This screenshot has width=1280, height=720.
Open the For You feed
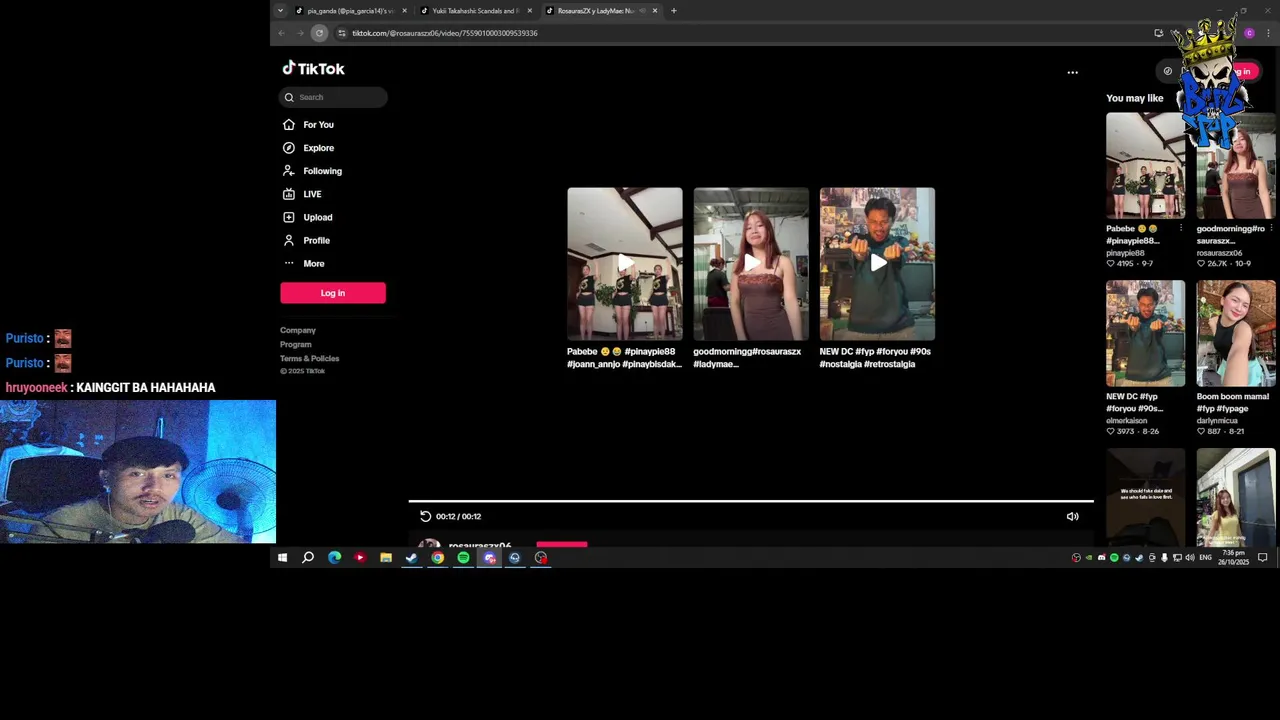coord(318,125)
